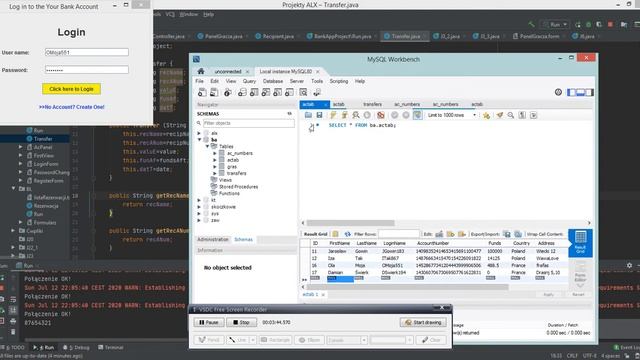Switch to Form Editor side panel

point(580,274)
